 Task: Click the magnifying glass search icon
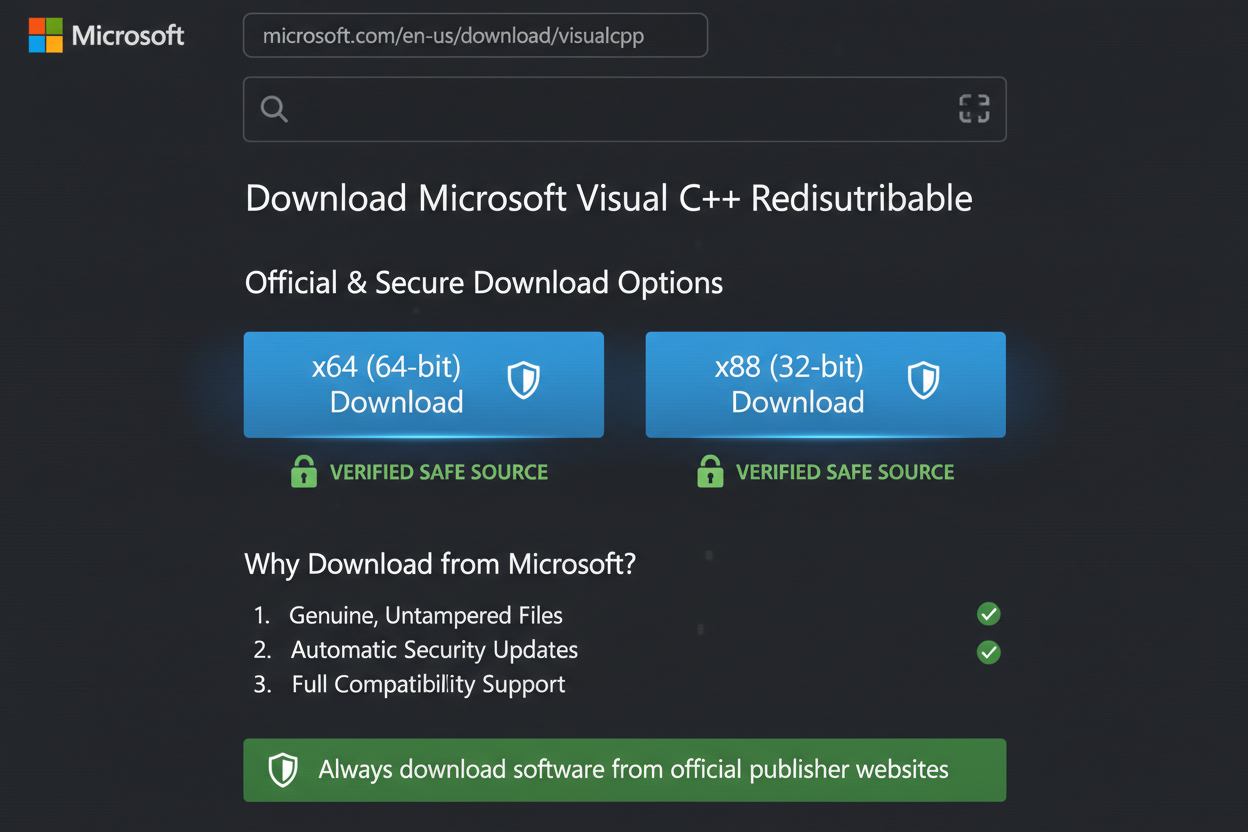coord(274,109)
